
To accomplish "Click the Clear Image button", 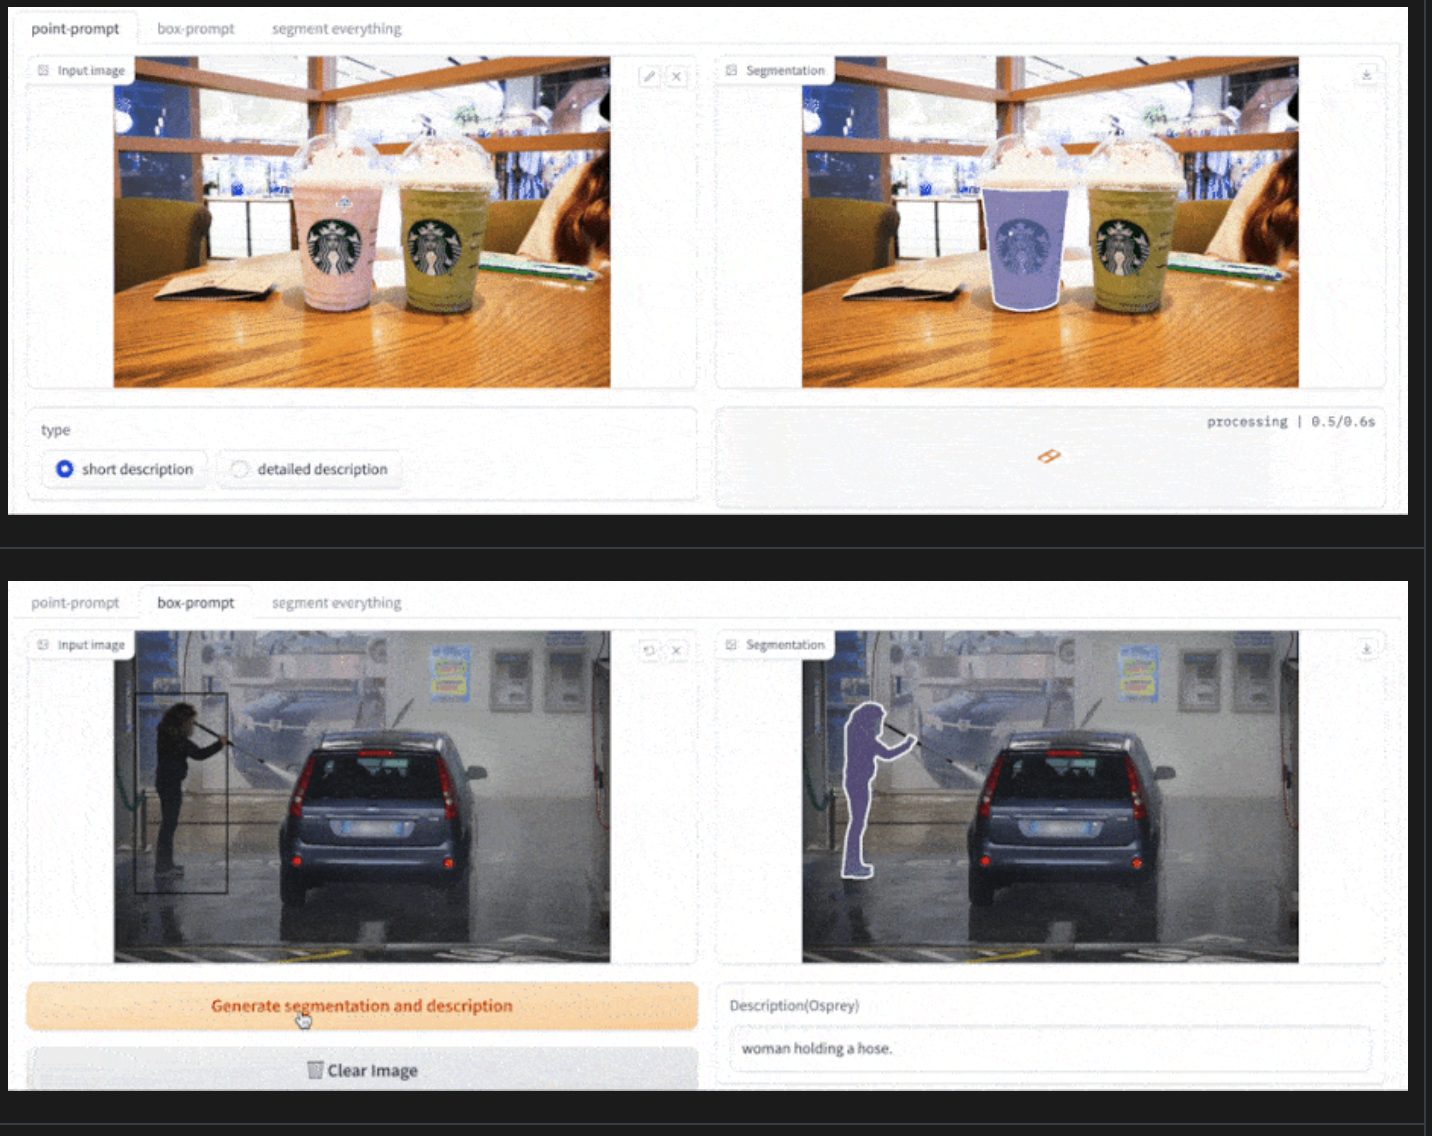I will pos(362,1070).
